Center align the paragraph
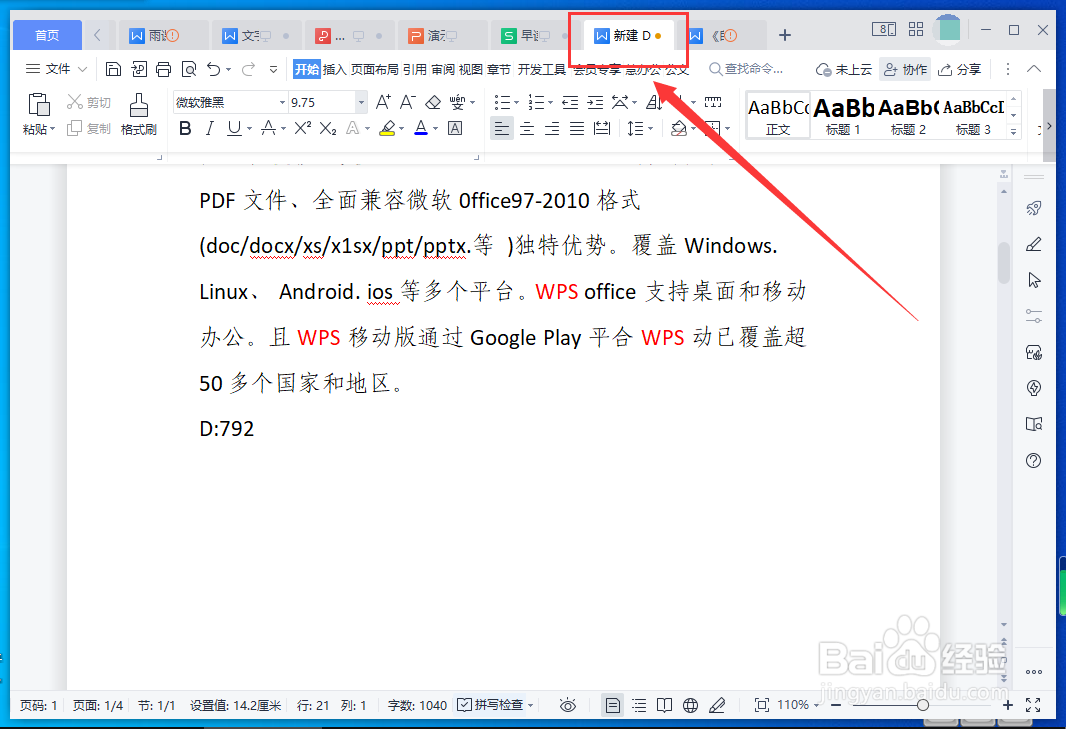1066x729 pixels. [x=527, y=128]
